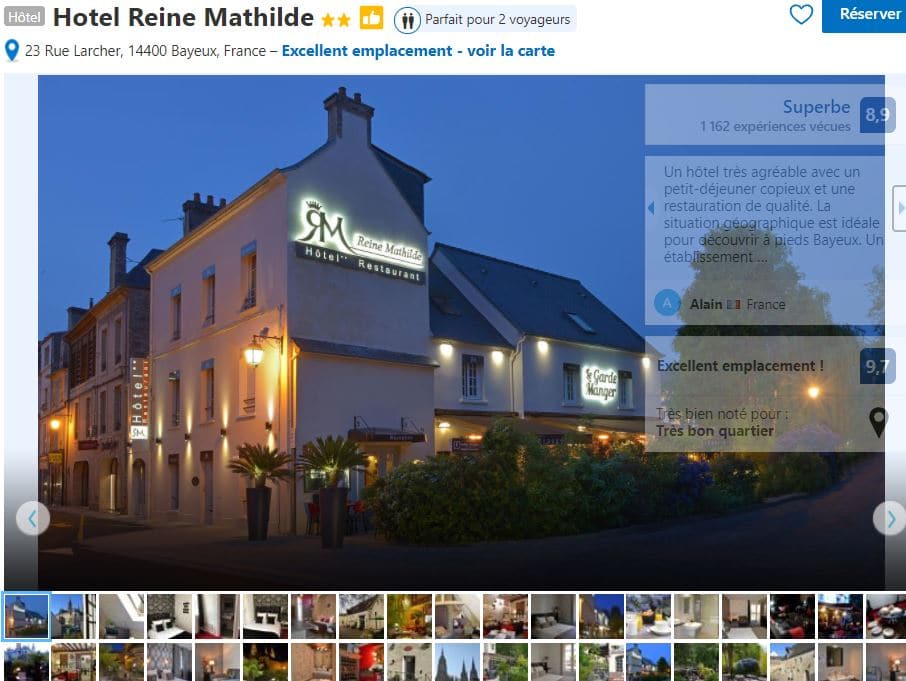The height and width of the screenshot is (681, 906).
Task: Click the 1 162 expériences vécues text
Action: (775, 126)
